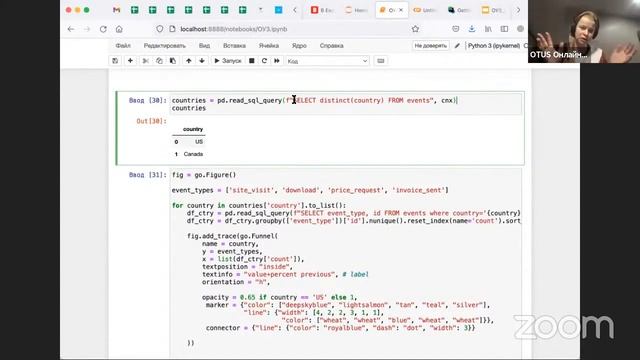Move the selected cell up
This screenshot has width=640, height=360.
pyautogui.click(x=189, y=61)
